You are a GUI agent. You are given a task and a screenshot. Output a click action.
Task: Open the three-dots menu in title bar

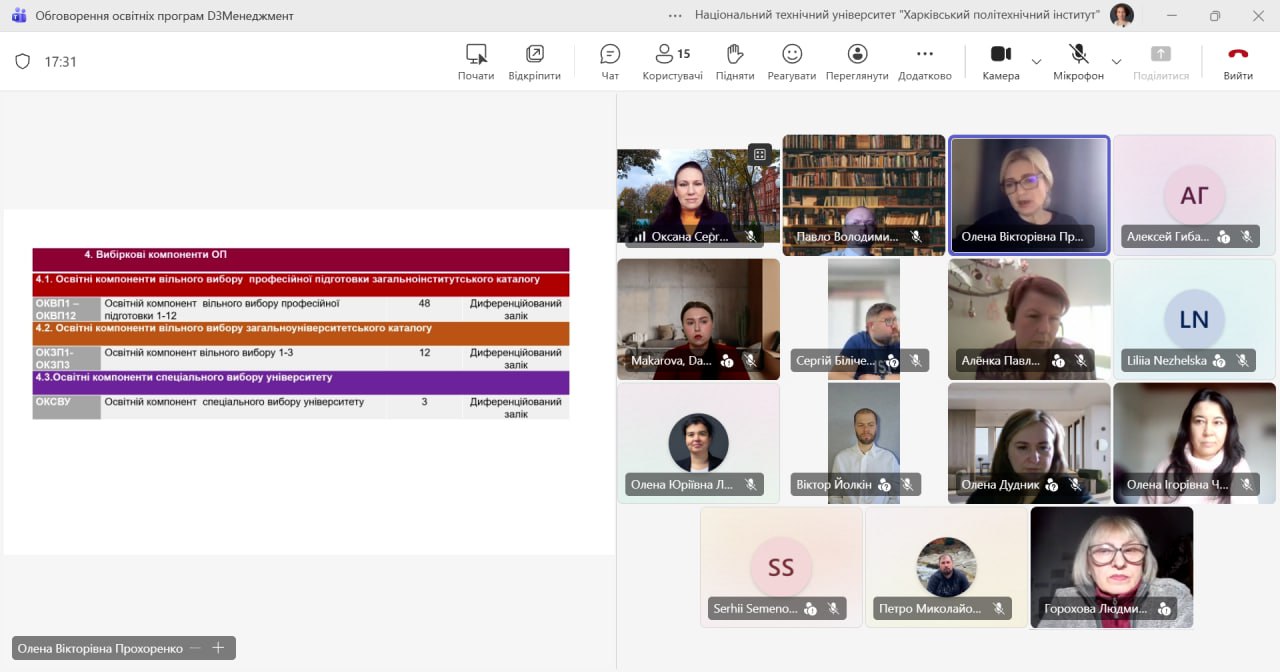point(676,15)
